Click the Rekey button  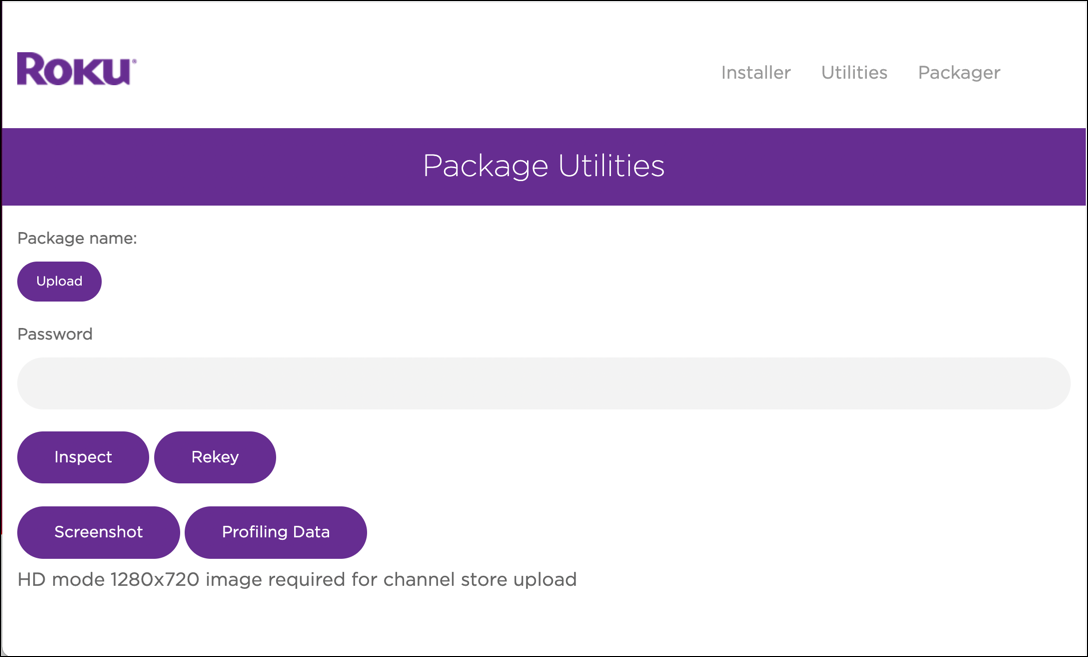pos(215,457)
